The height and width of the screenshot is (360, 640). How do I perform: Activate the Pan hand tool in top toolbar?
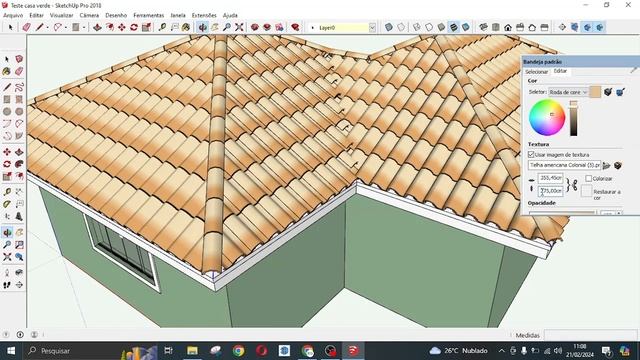(x=215, y=27)
